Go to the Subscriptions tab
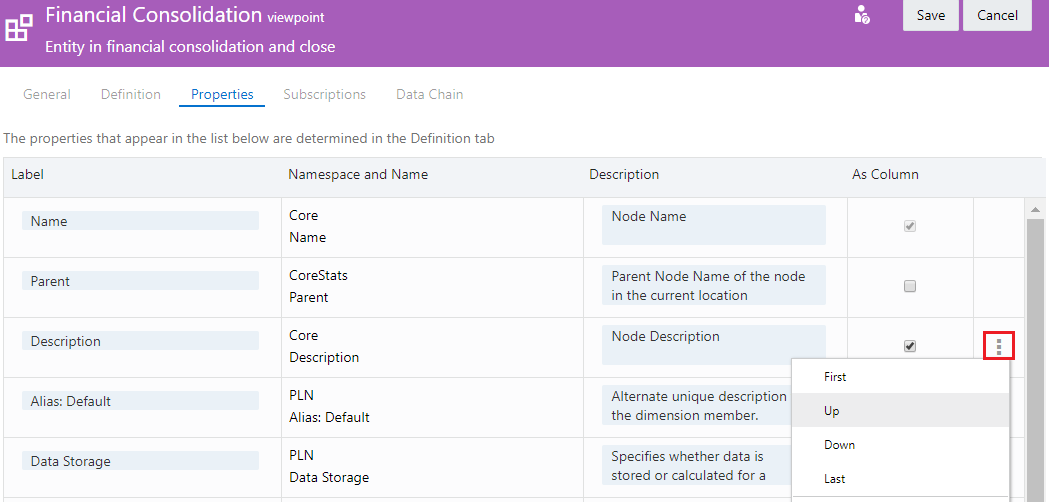The width and height of the screenshot is (1049, 502). point(324,94)
